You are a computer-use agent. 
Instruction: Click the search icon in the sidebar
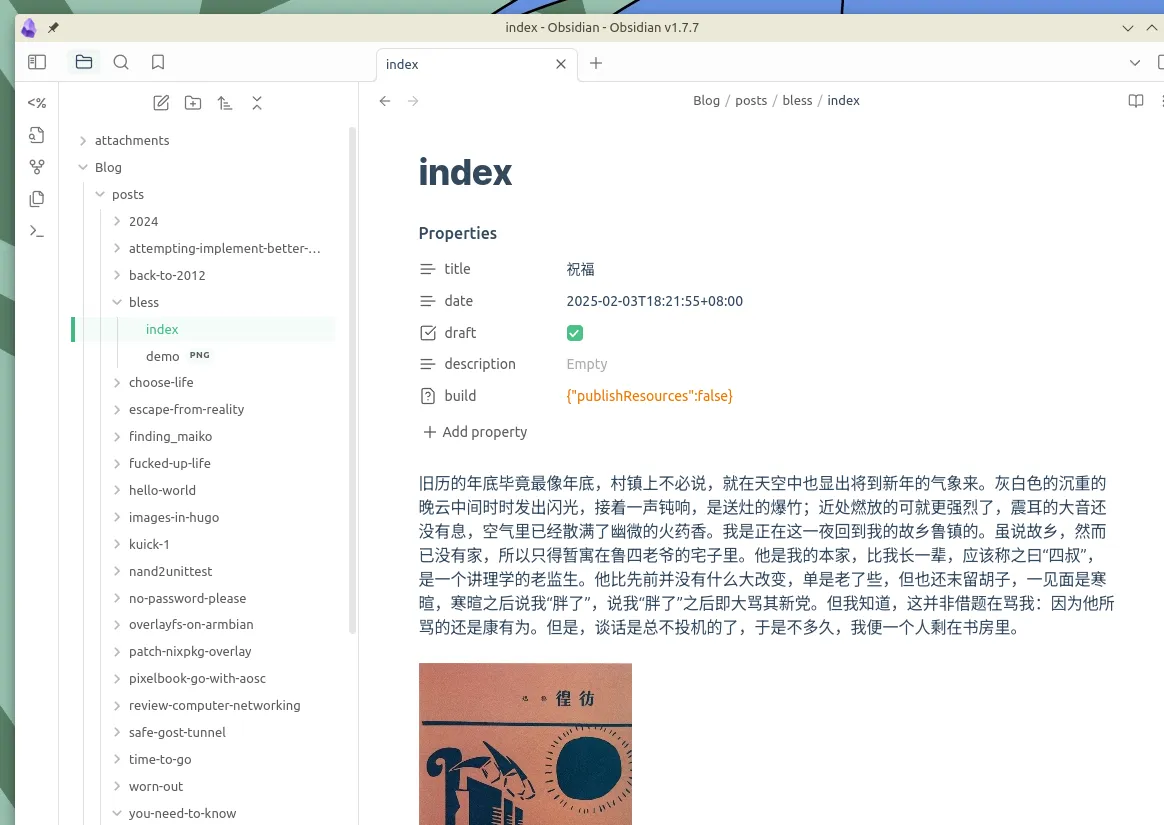pos(121,61)
